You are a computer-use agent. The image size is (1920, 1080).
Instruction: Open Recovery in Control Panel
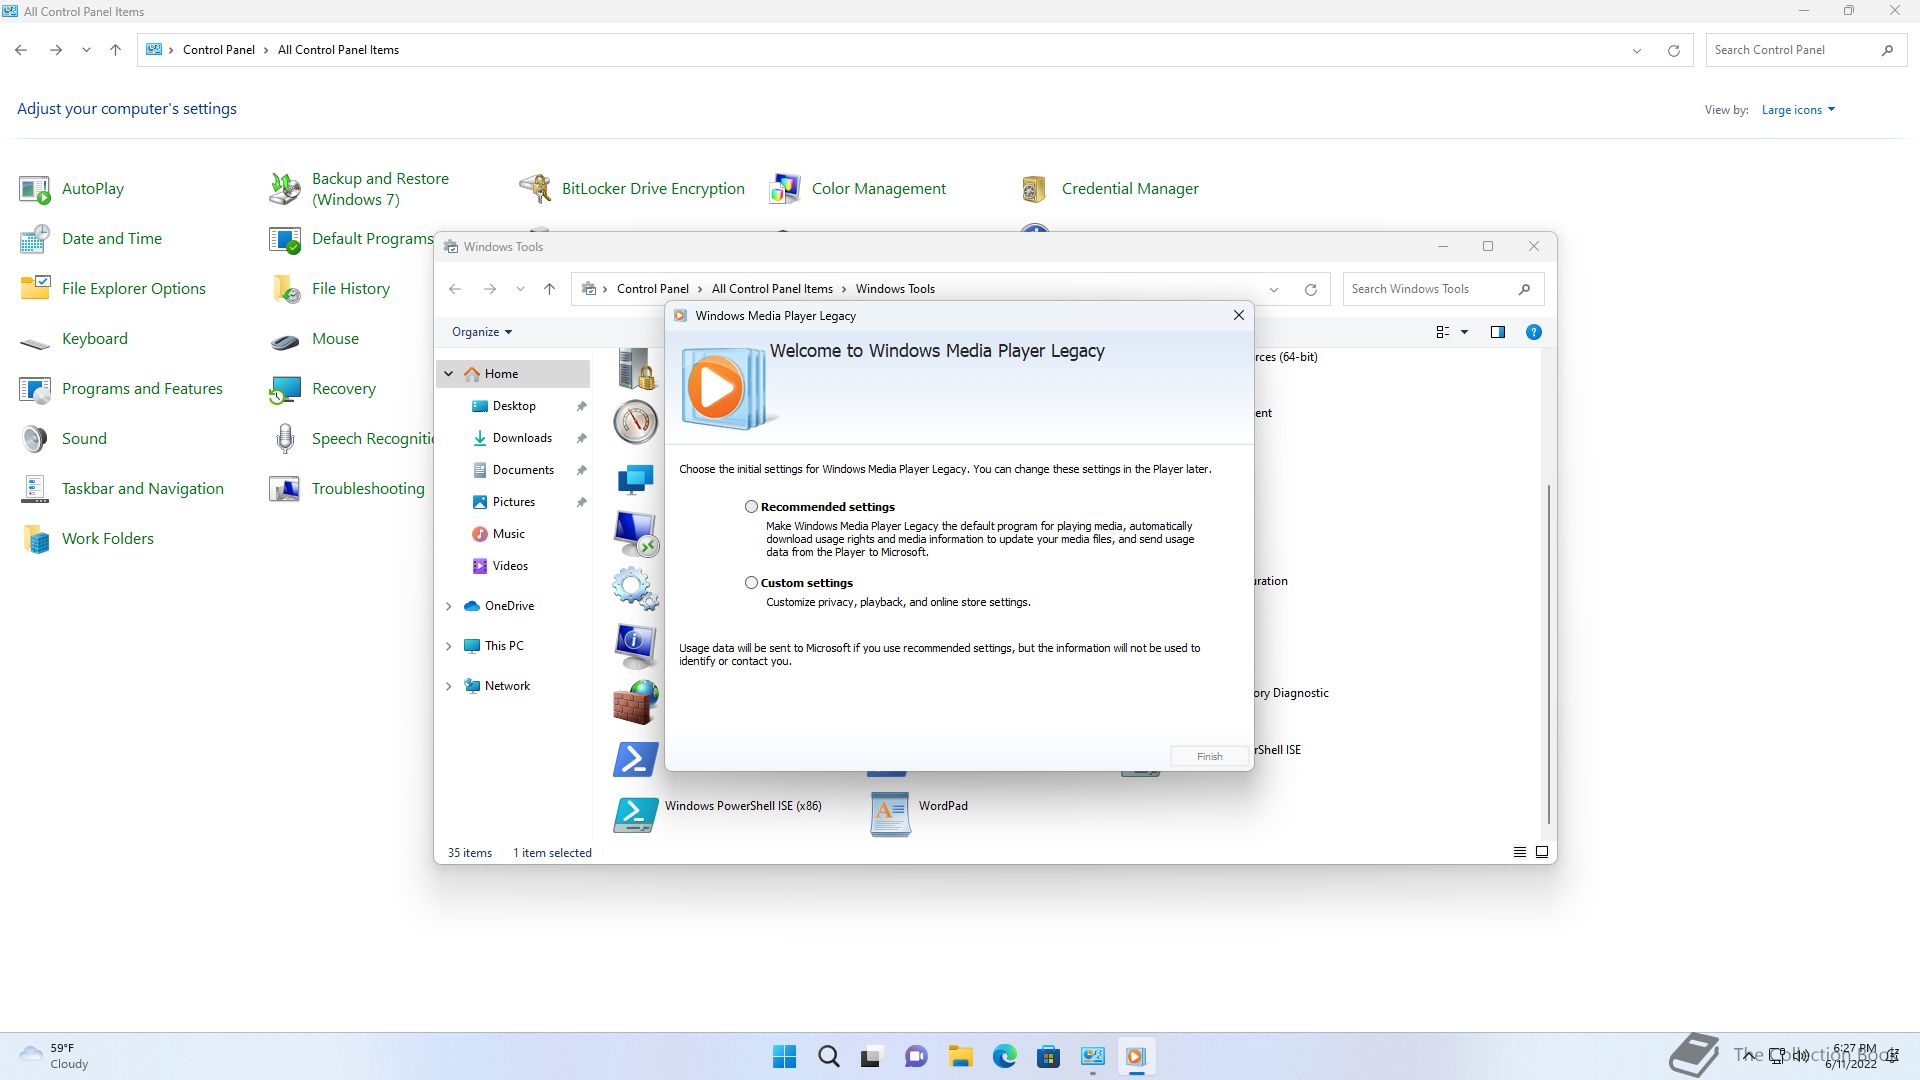click(323, 388)
